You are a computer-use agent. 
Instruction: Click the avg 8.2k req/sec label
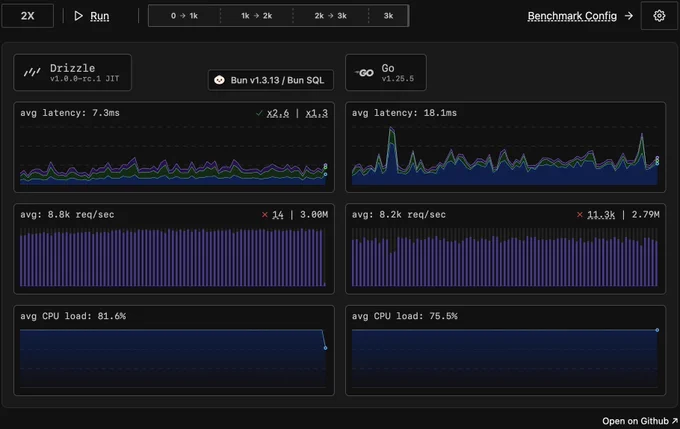coord(399,214)
